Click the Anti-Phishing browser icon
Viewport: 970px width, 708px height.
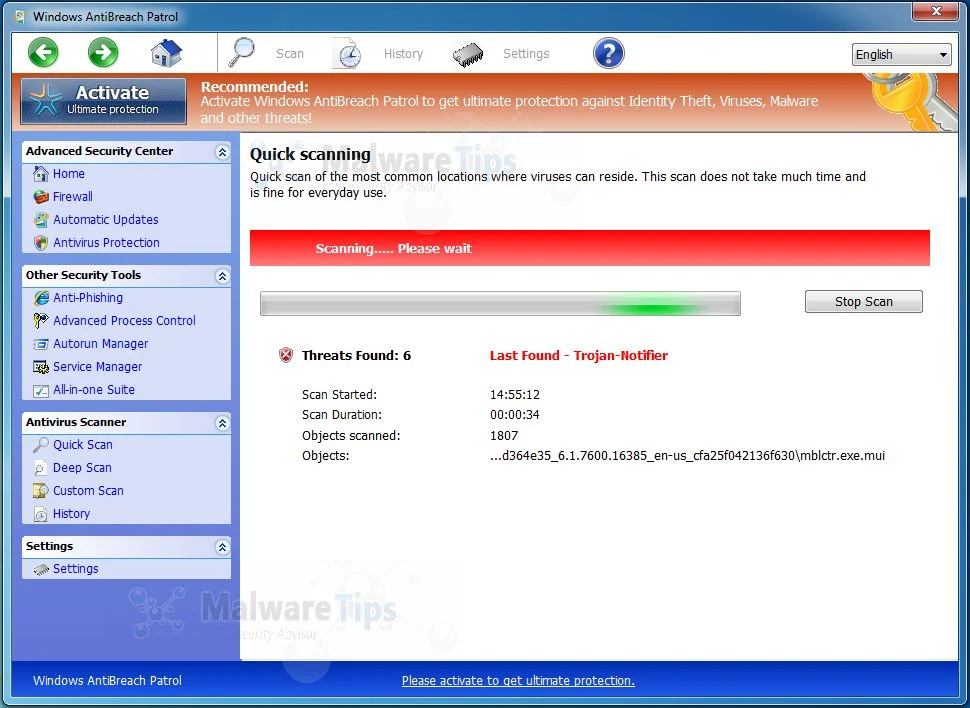click(x=41, y=298)
